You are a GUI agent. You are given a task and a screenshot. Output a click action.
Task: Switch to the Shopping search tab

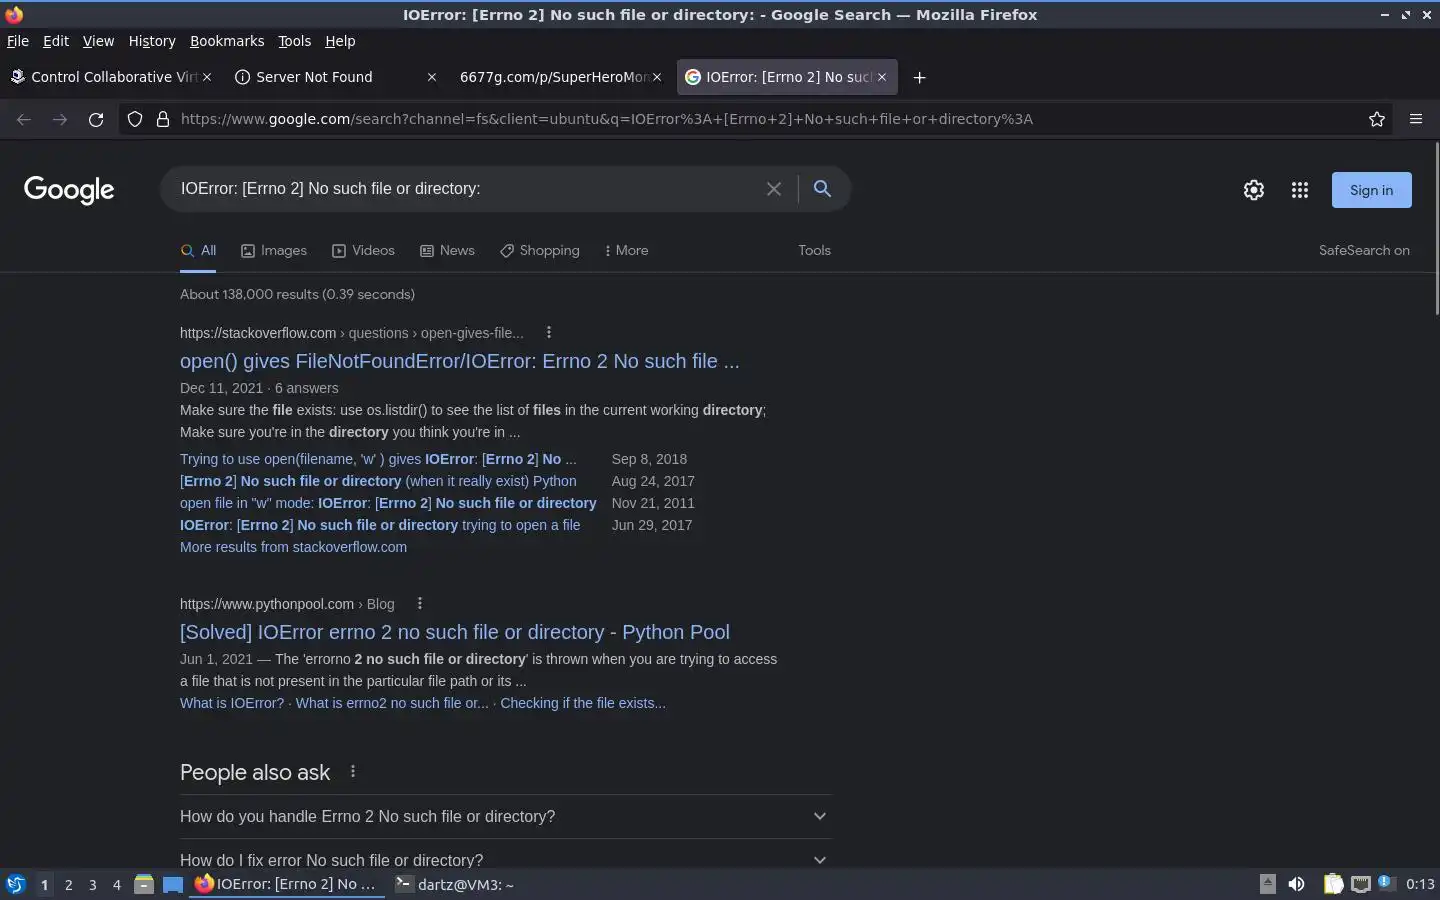coord(540,250)
